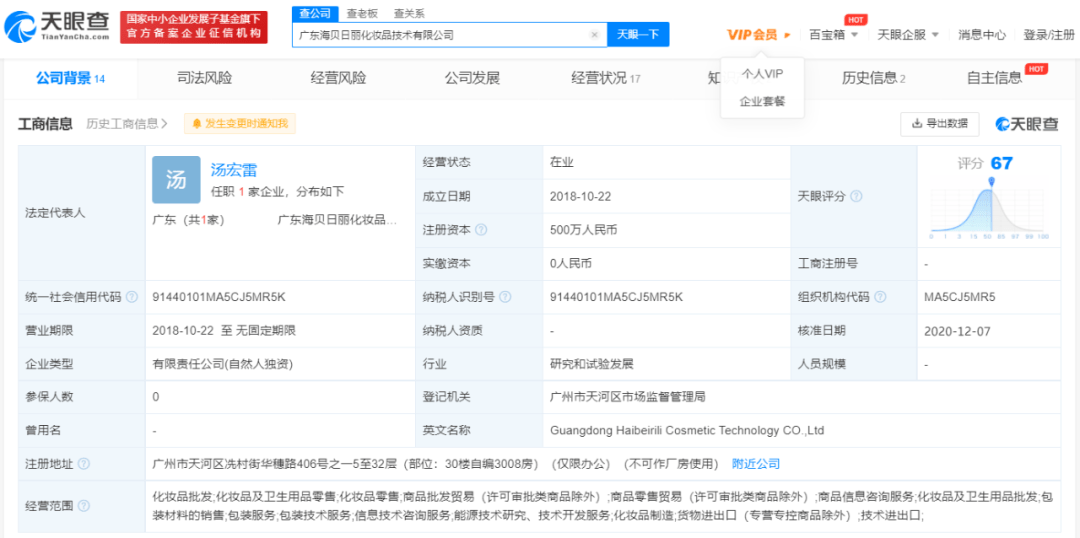Screen dimensions: 1080x538
Task: Click help icon beside 纳税人识别号
Action: click(x=504, y=297)
